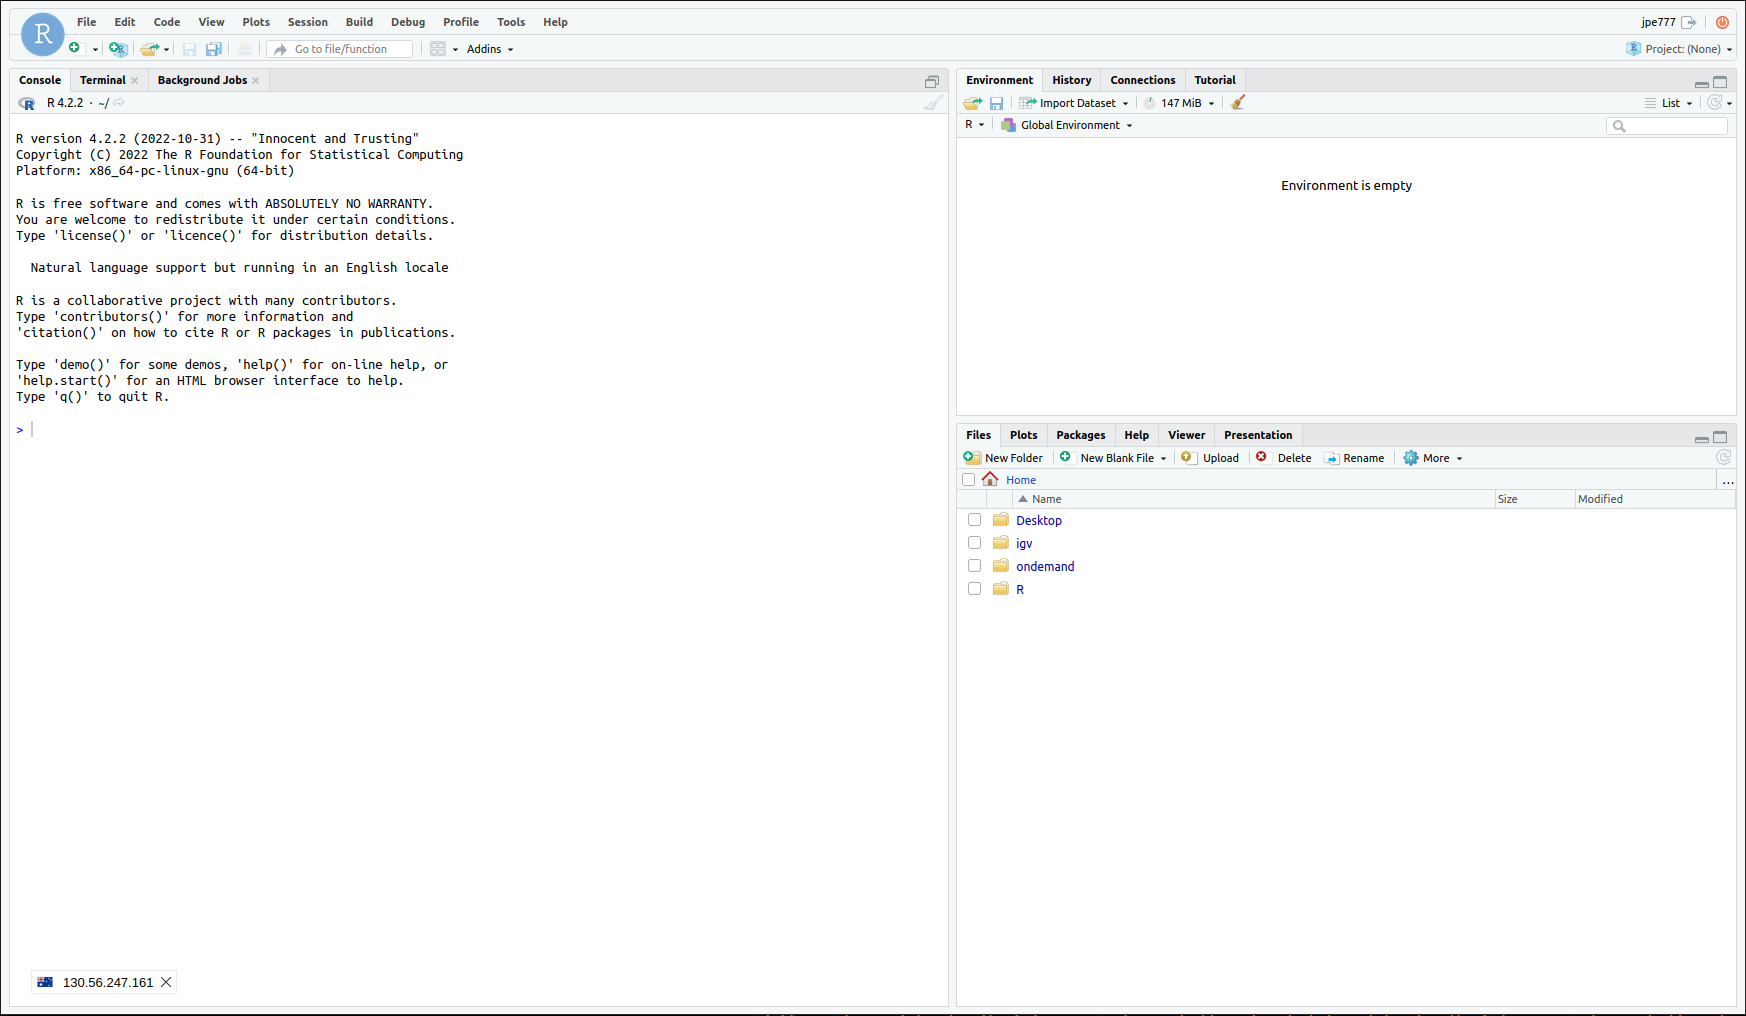Viewport: 1746px width, 1016px height.
Task: Click the Save Workspace icon in Environment pane
Action: tap(997, 103)
